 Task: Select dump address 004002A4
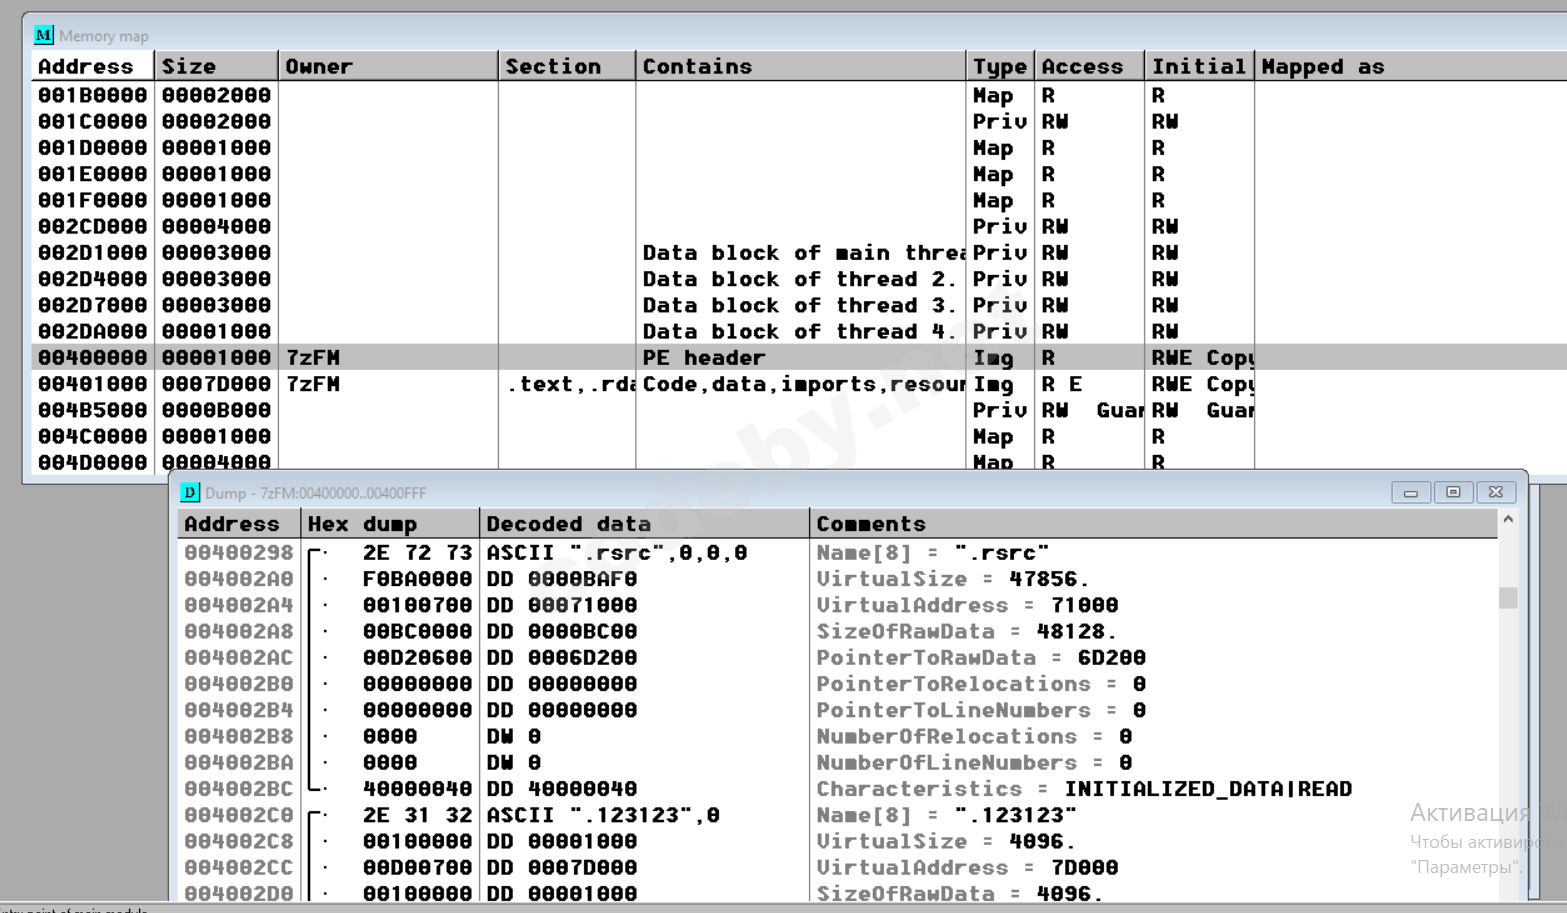[239, 605]
